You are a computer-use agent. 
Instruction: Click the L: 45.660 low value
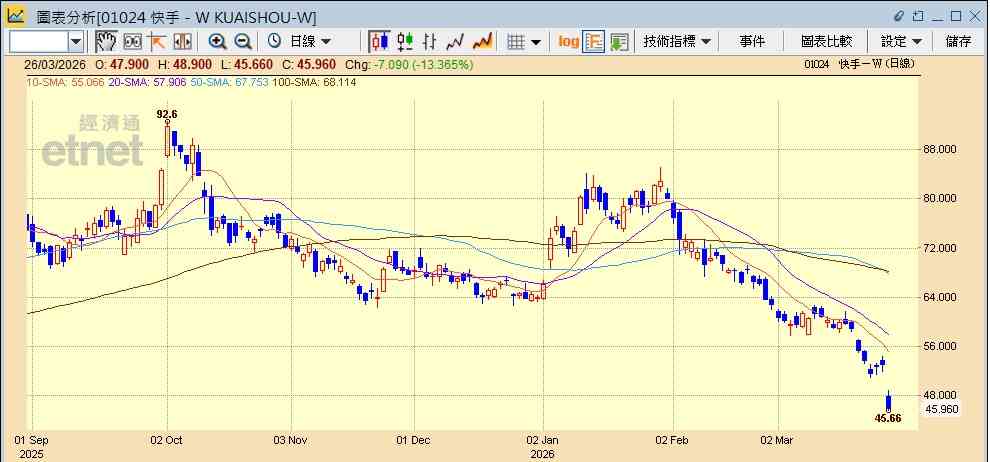(x=246, y=64)
